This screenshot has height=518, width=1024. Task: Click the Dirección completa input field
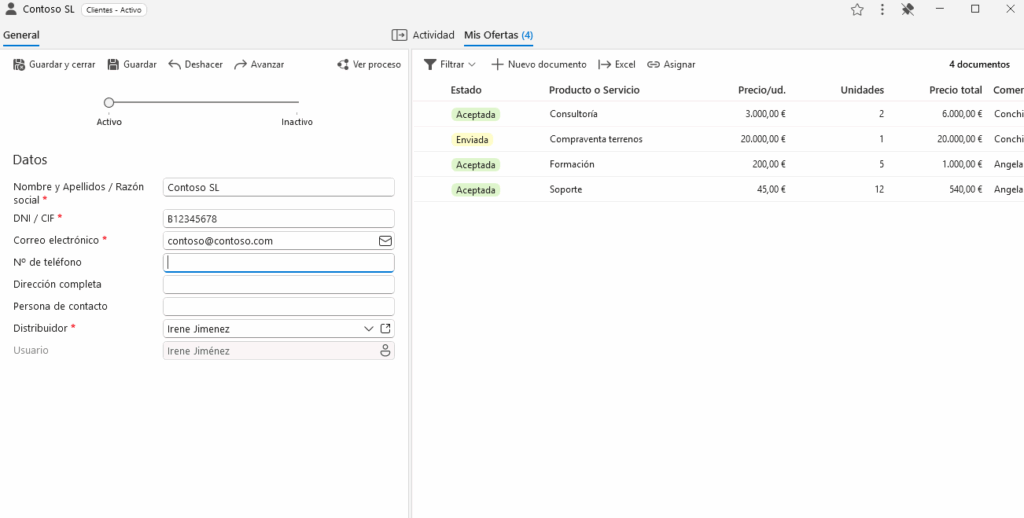click(278, 285)
